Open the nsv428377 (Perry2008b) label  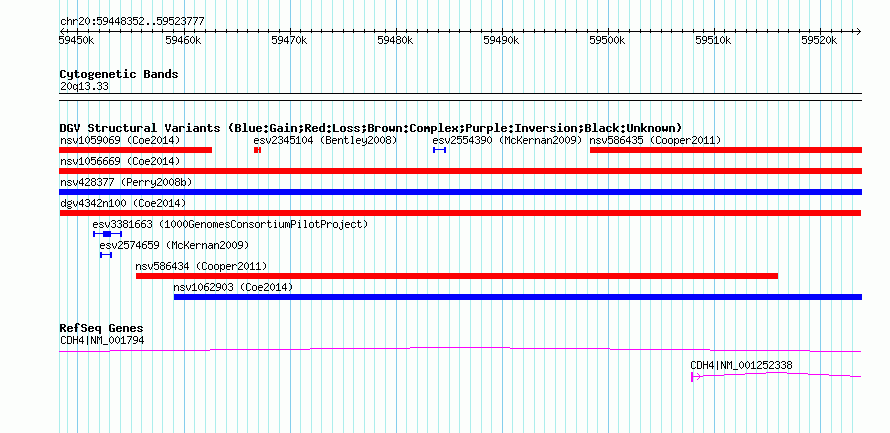pos(126,182)
